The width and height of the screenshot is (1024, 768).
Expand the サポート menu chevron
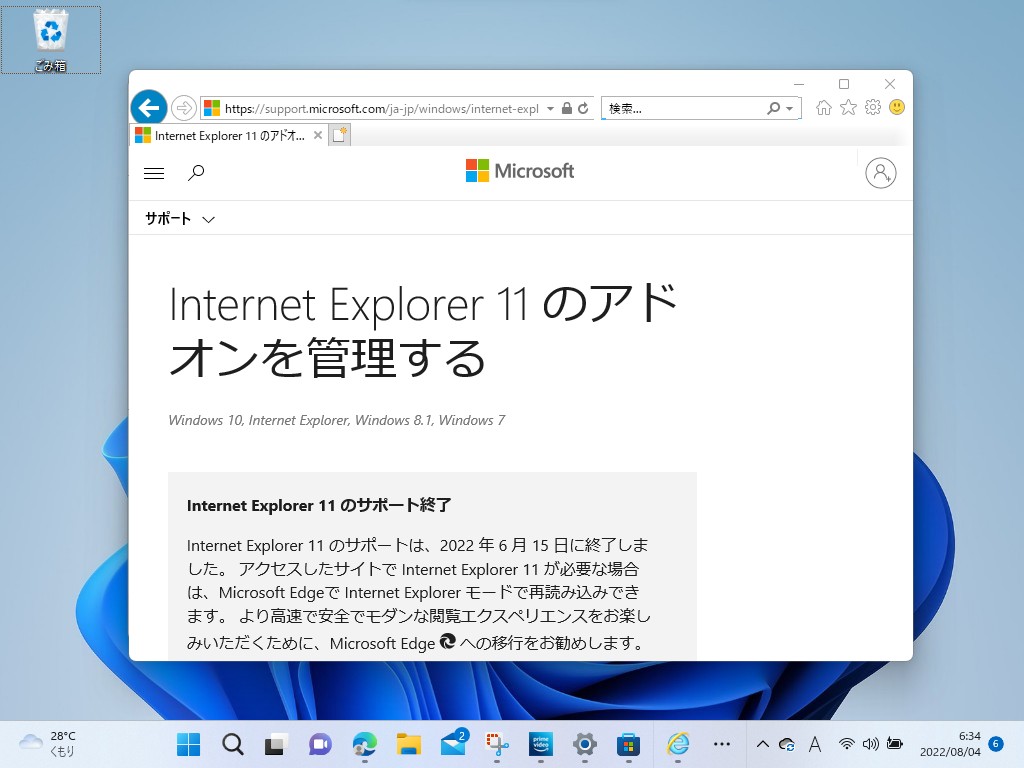tap(208, 218)
